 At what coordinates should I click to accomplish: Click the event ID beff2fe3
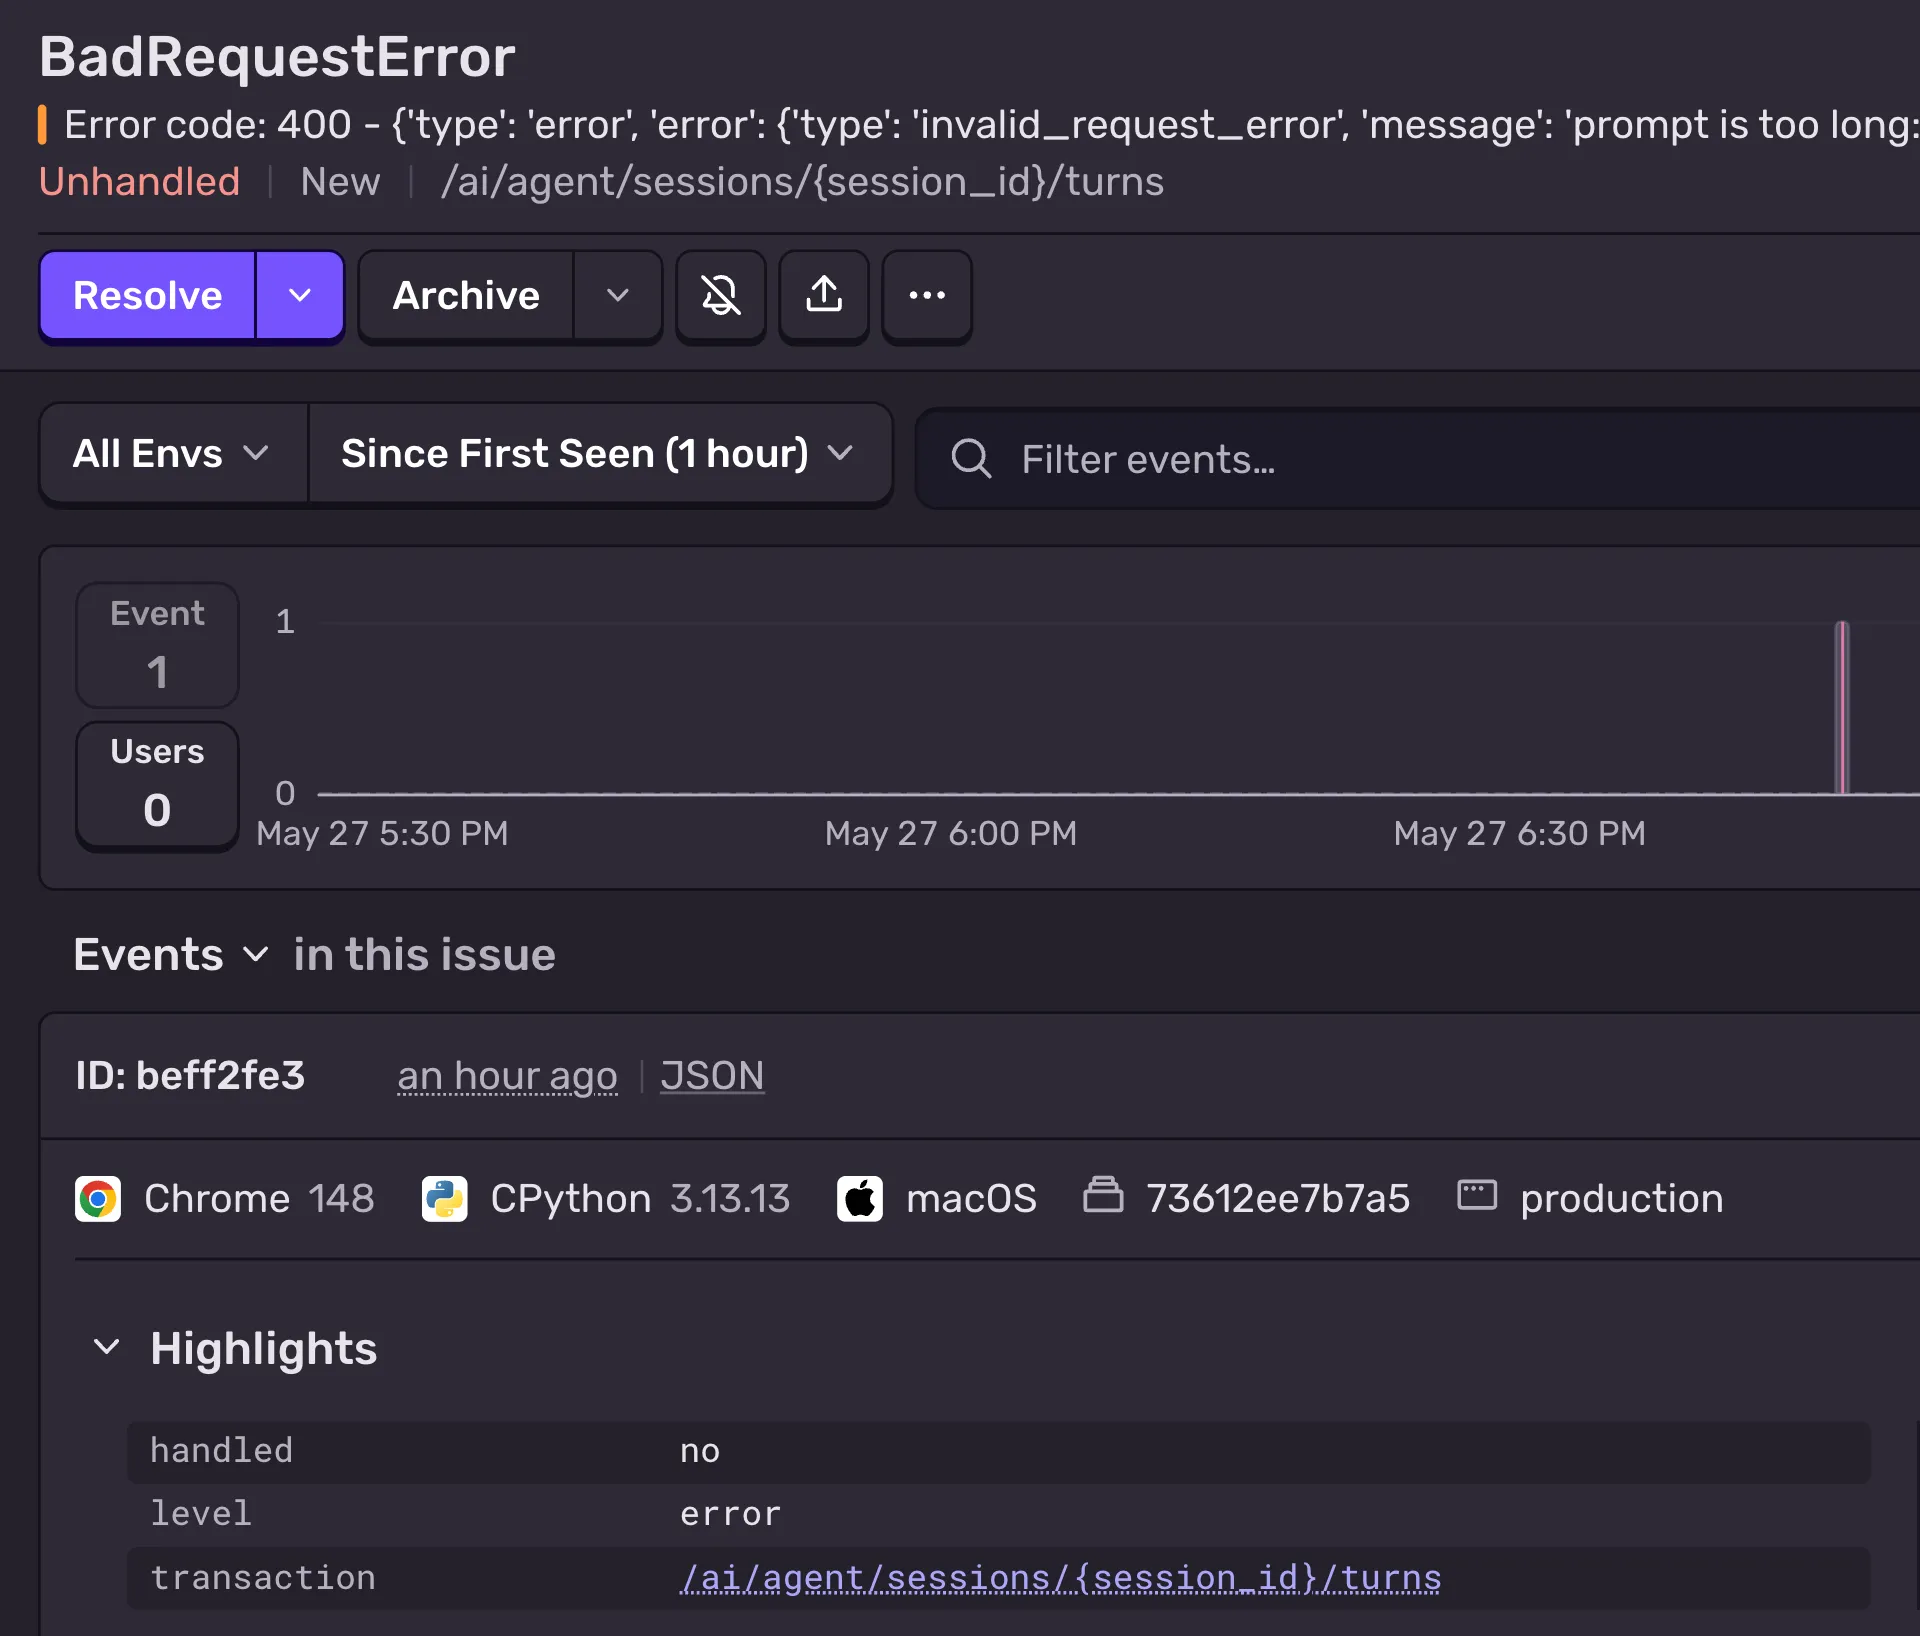[190, 1076]
